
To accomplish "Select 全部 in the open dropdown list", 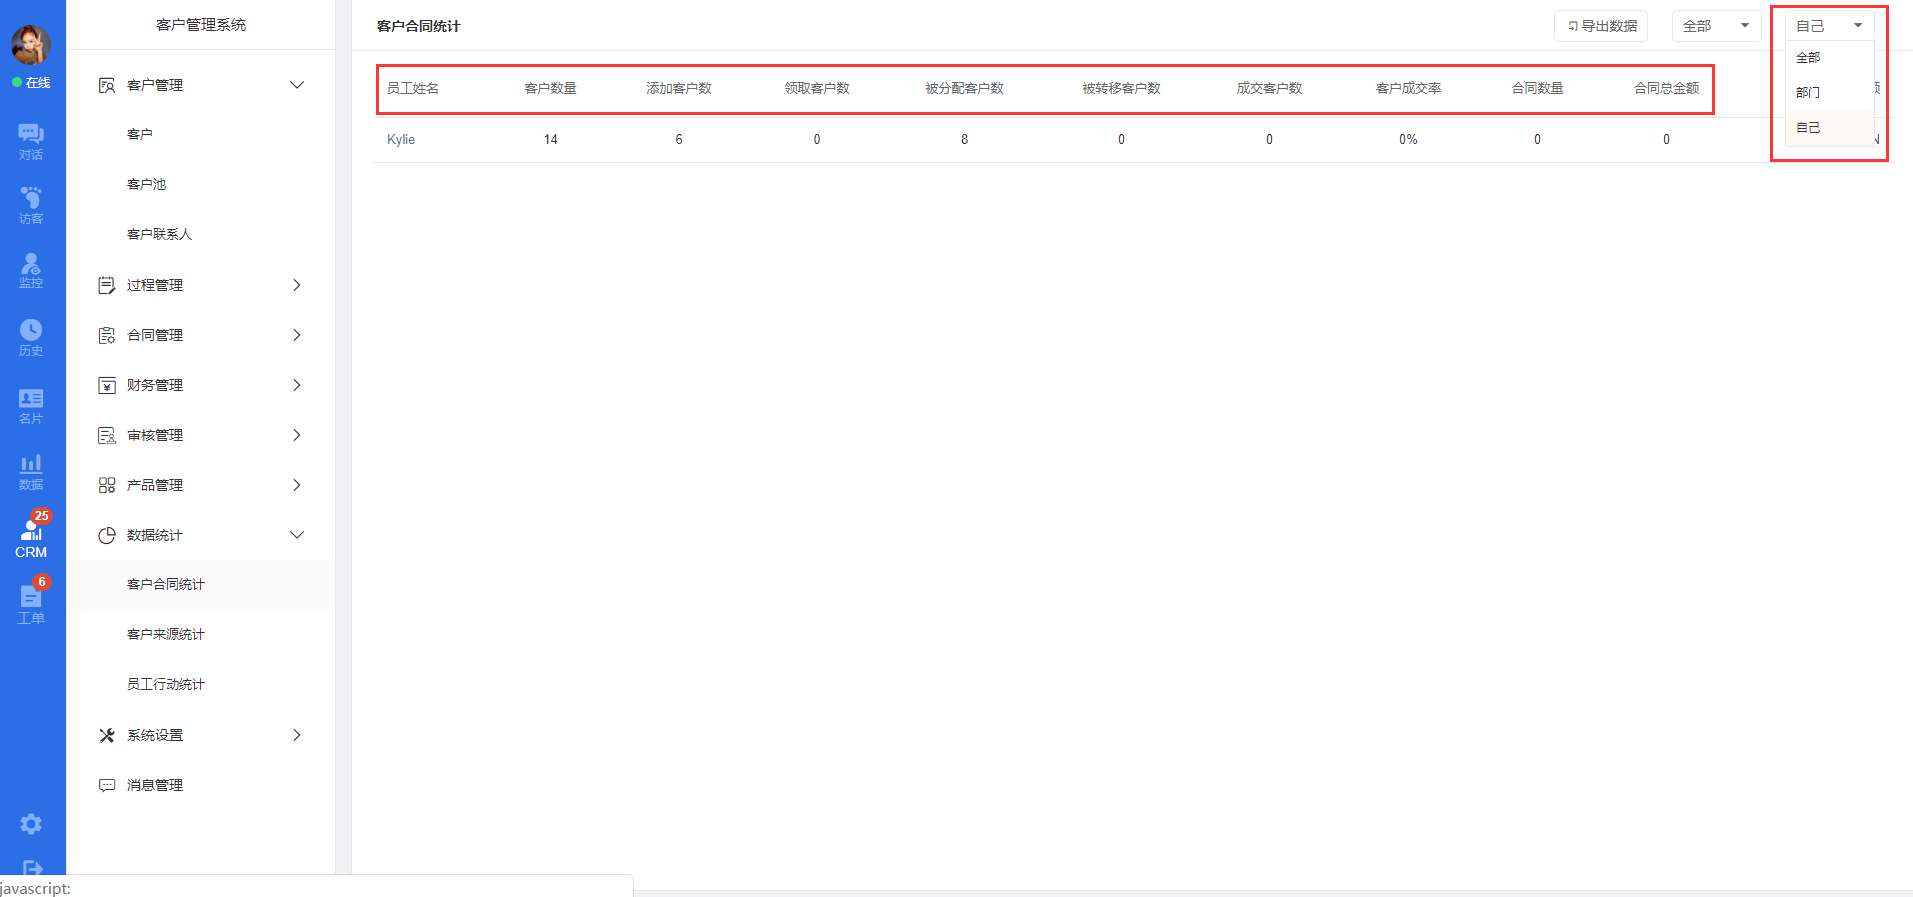I will (1829, 58).
